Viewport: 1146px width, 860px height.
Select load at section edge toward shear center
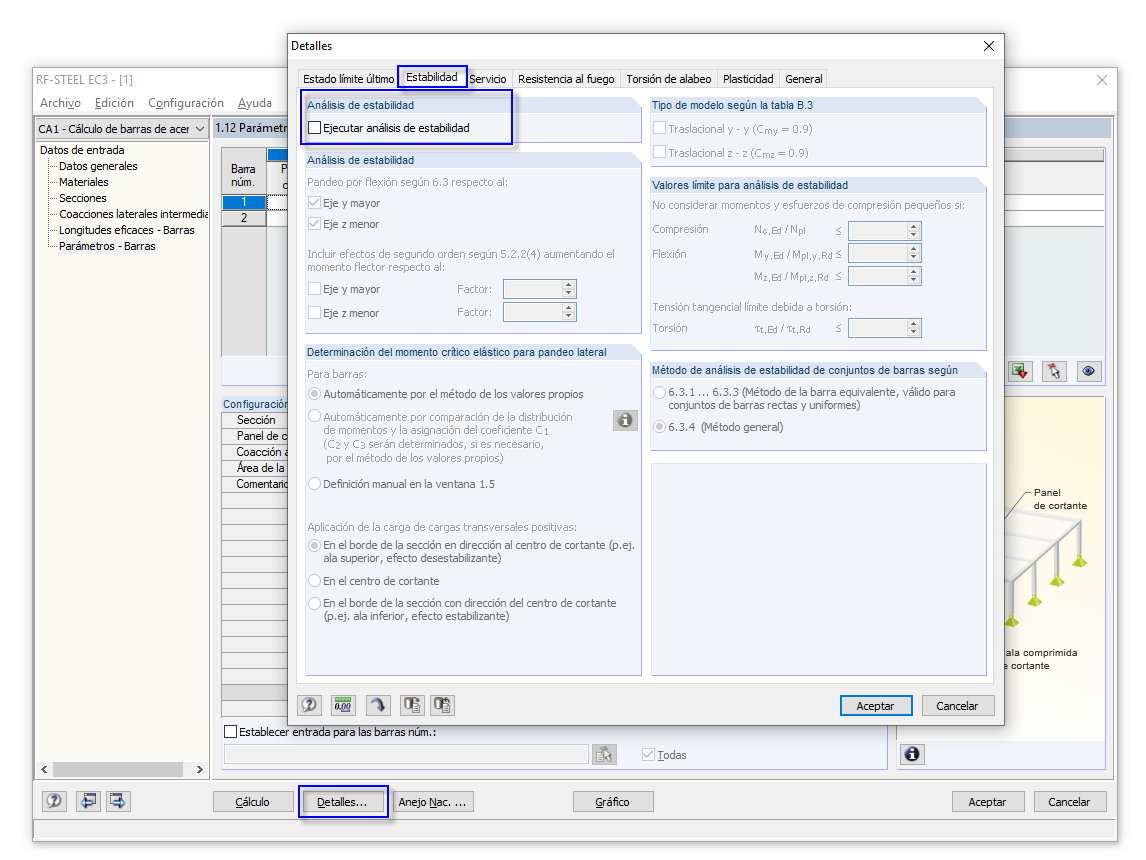click(314, 545)
